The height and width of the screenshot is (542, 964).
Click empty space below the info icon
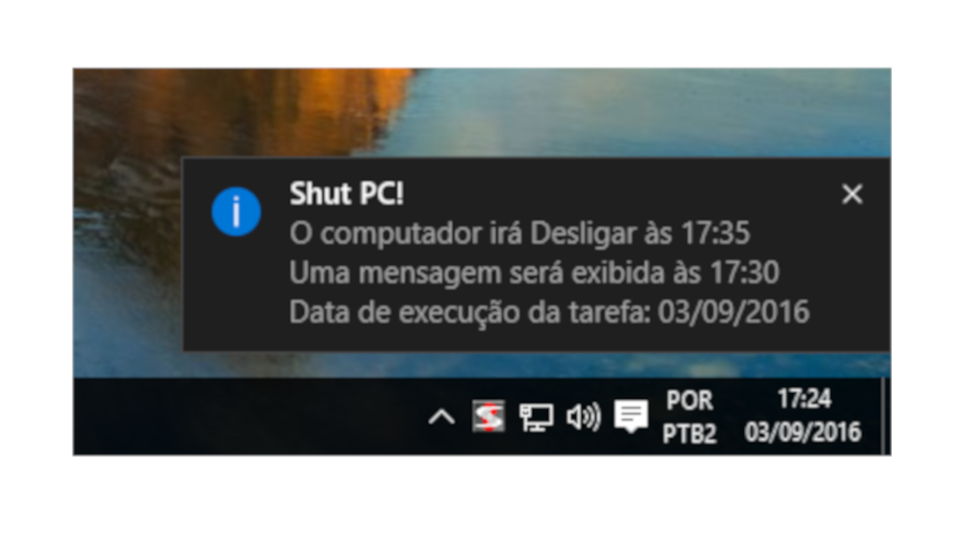(x=236, y=295)
